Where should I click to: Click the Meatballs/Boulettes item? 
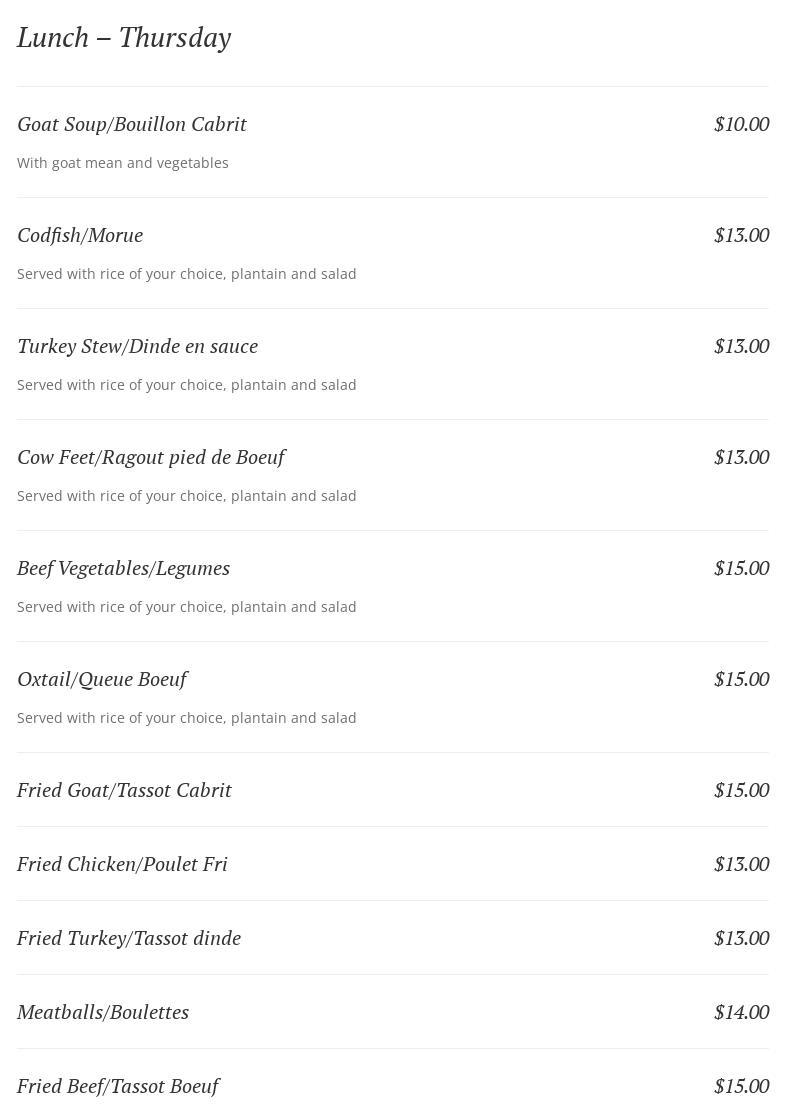pyautogui.click(x=103, y=1012)
